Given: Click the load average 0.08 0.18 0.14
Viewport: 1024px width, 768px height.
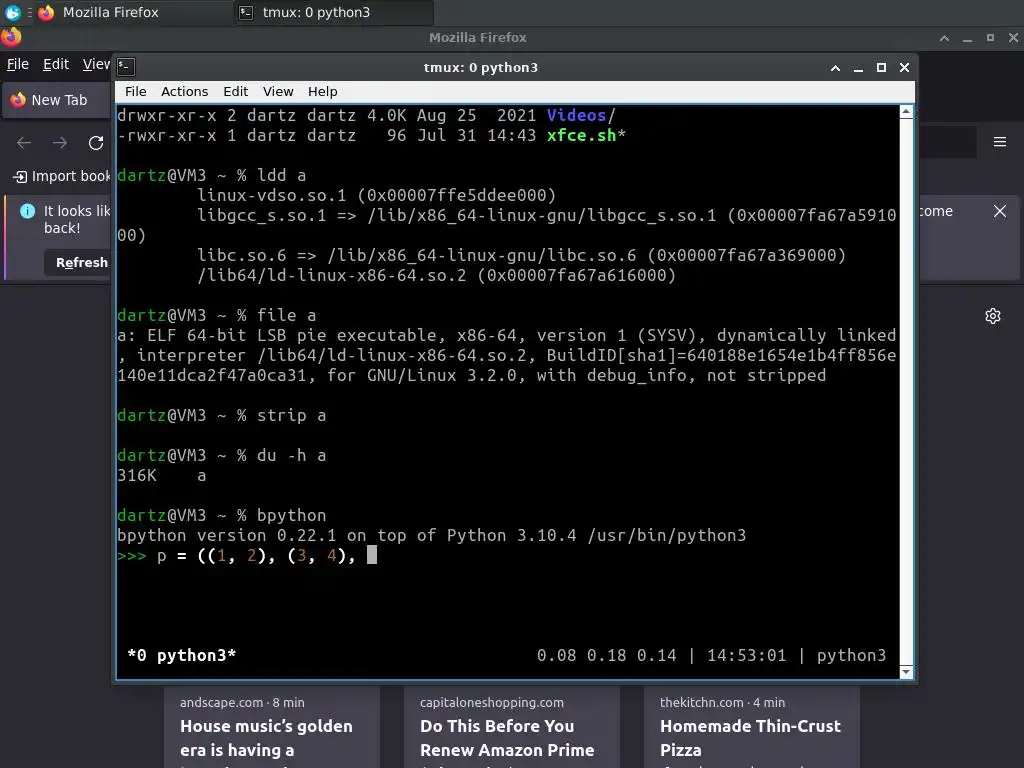Looking at the screenshot, I should tap(607, 655).
